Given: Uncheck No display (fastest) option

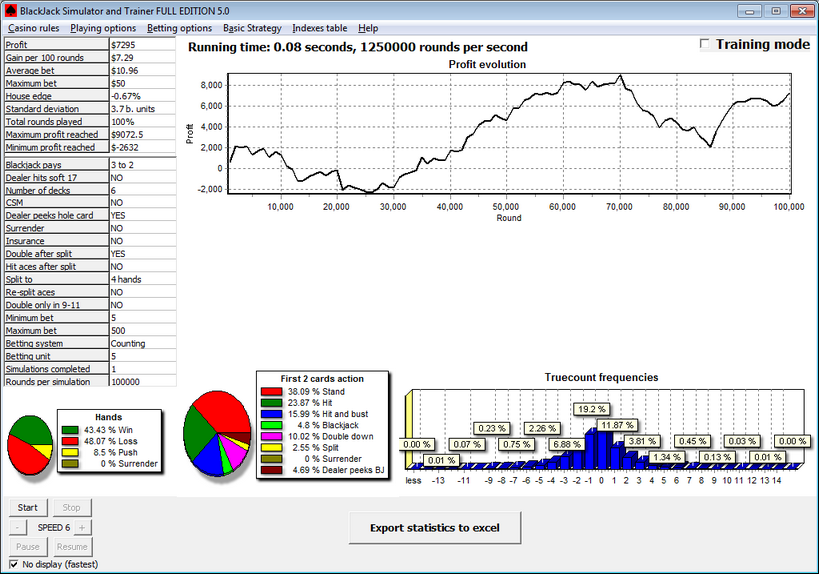Looking at the screenshot, I should (x=14, y=565).
